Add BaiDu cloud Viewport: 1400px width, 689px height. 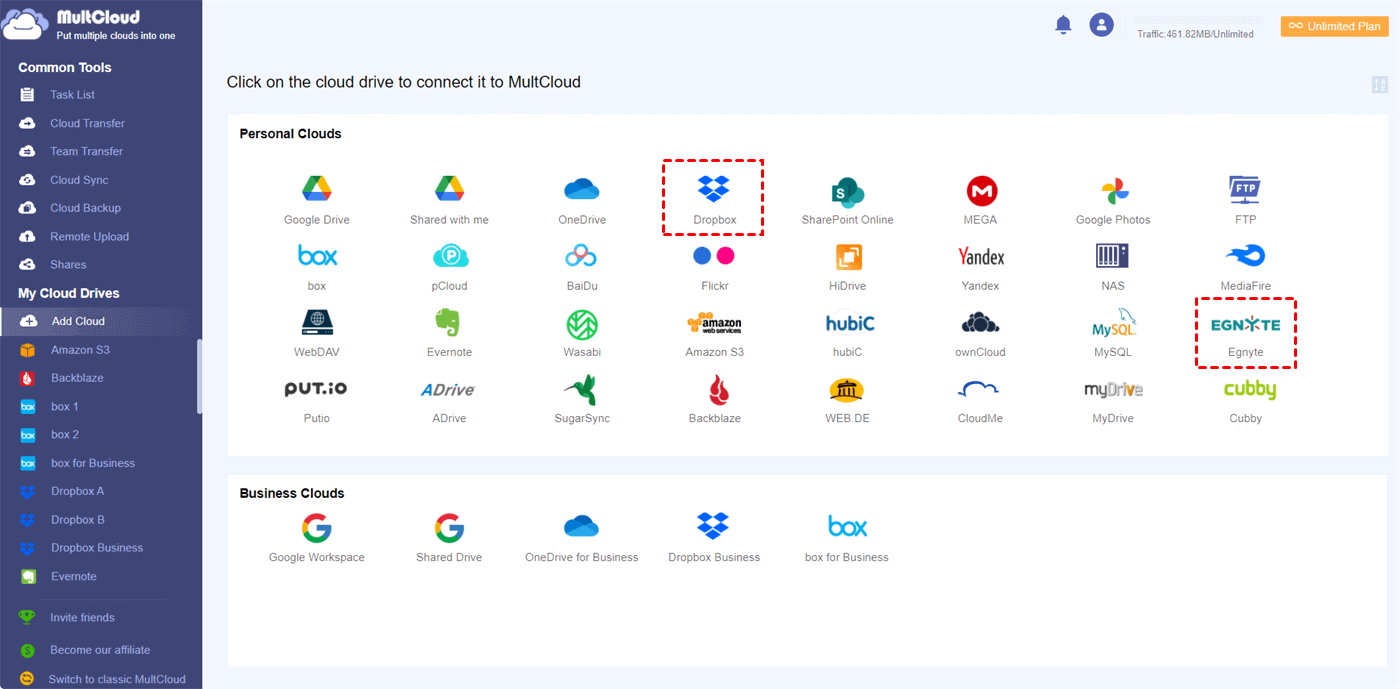[x=582, y=267]
